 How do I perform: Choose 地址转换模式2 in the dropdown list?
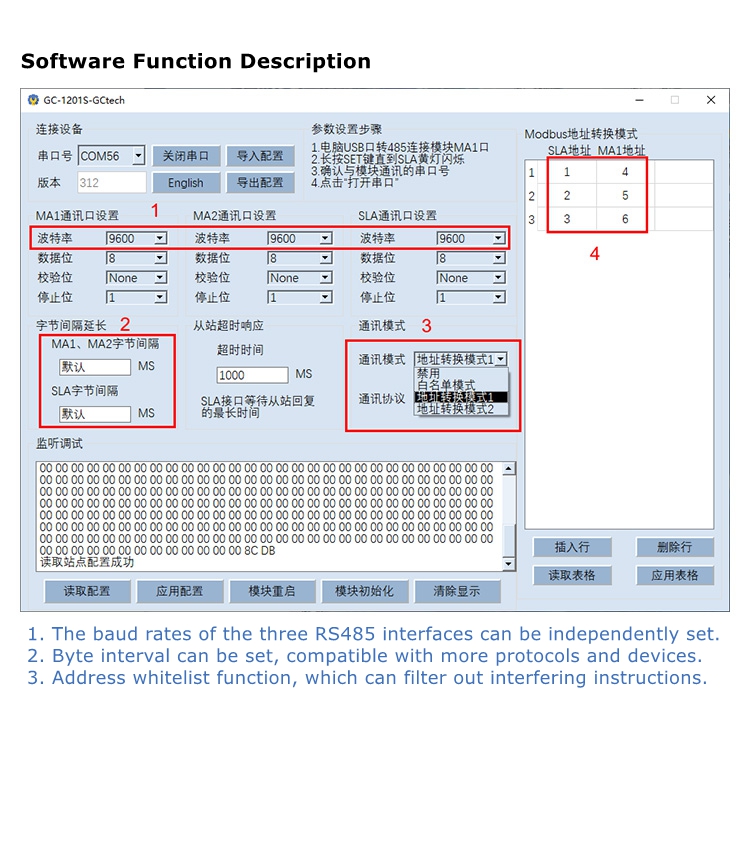click(x=455, y=409)
